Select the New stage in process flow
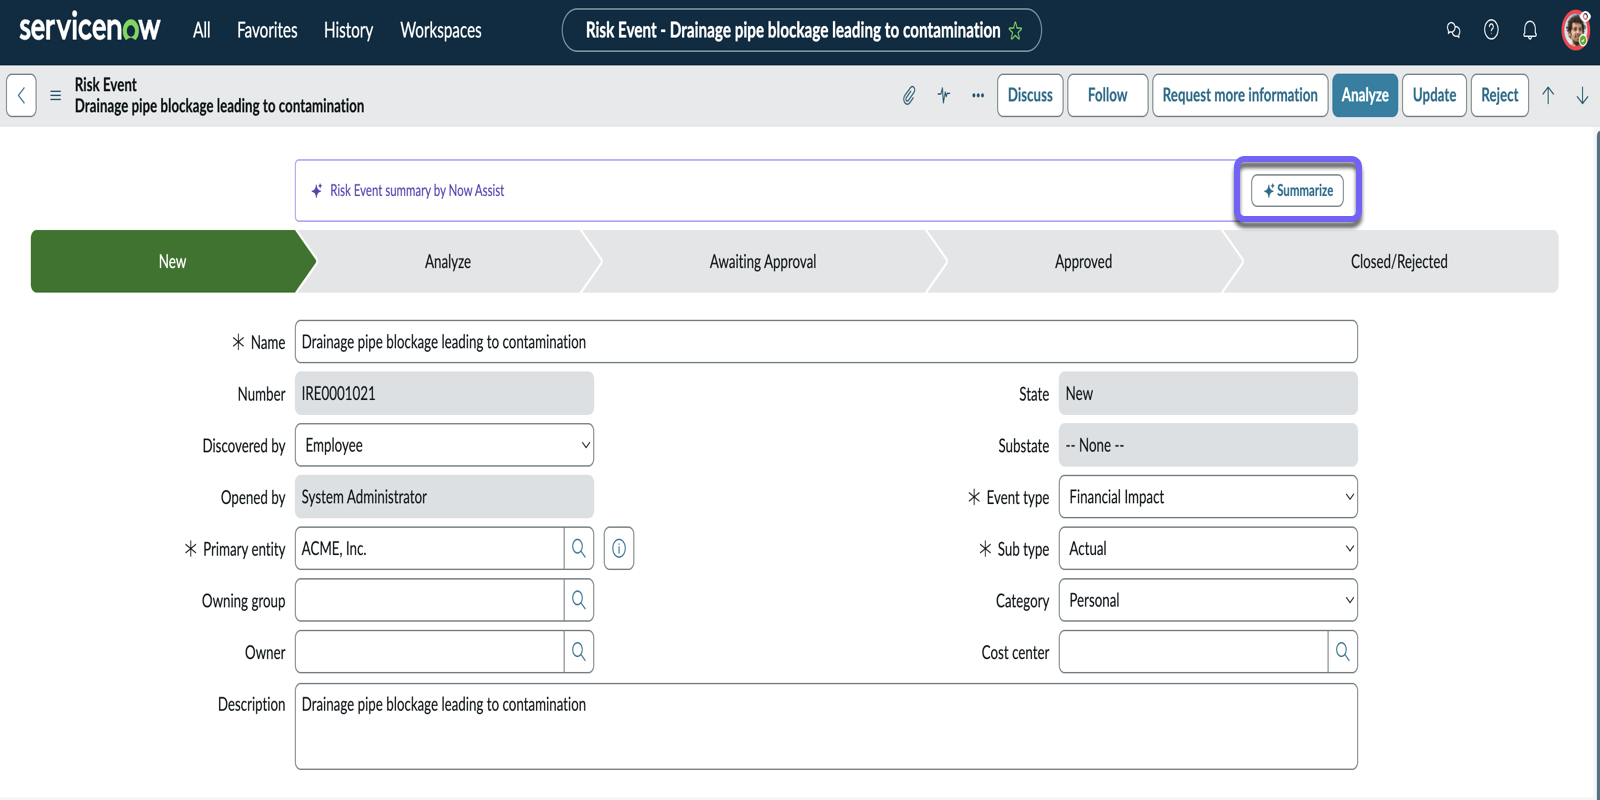 [x=172, y=261]
